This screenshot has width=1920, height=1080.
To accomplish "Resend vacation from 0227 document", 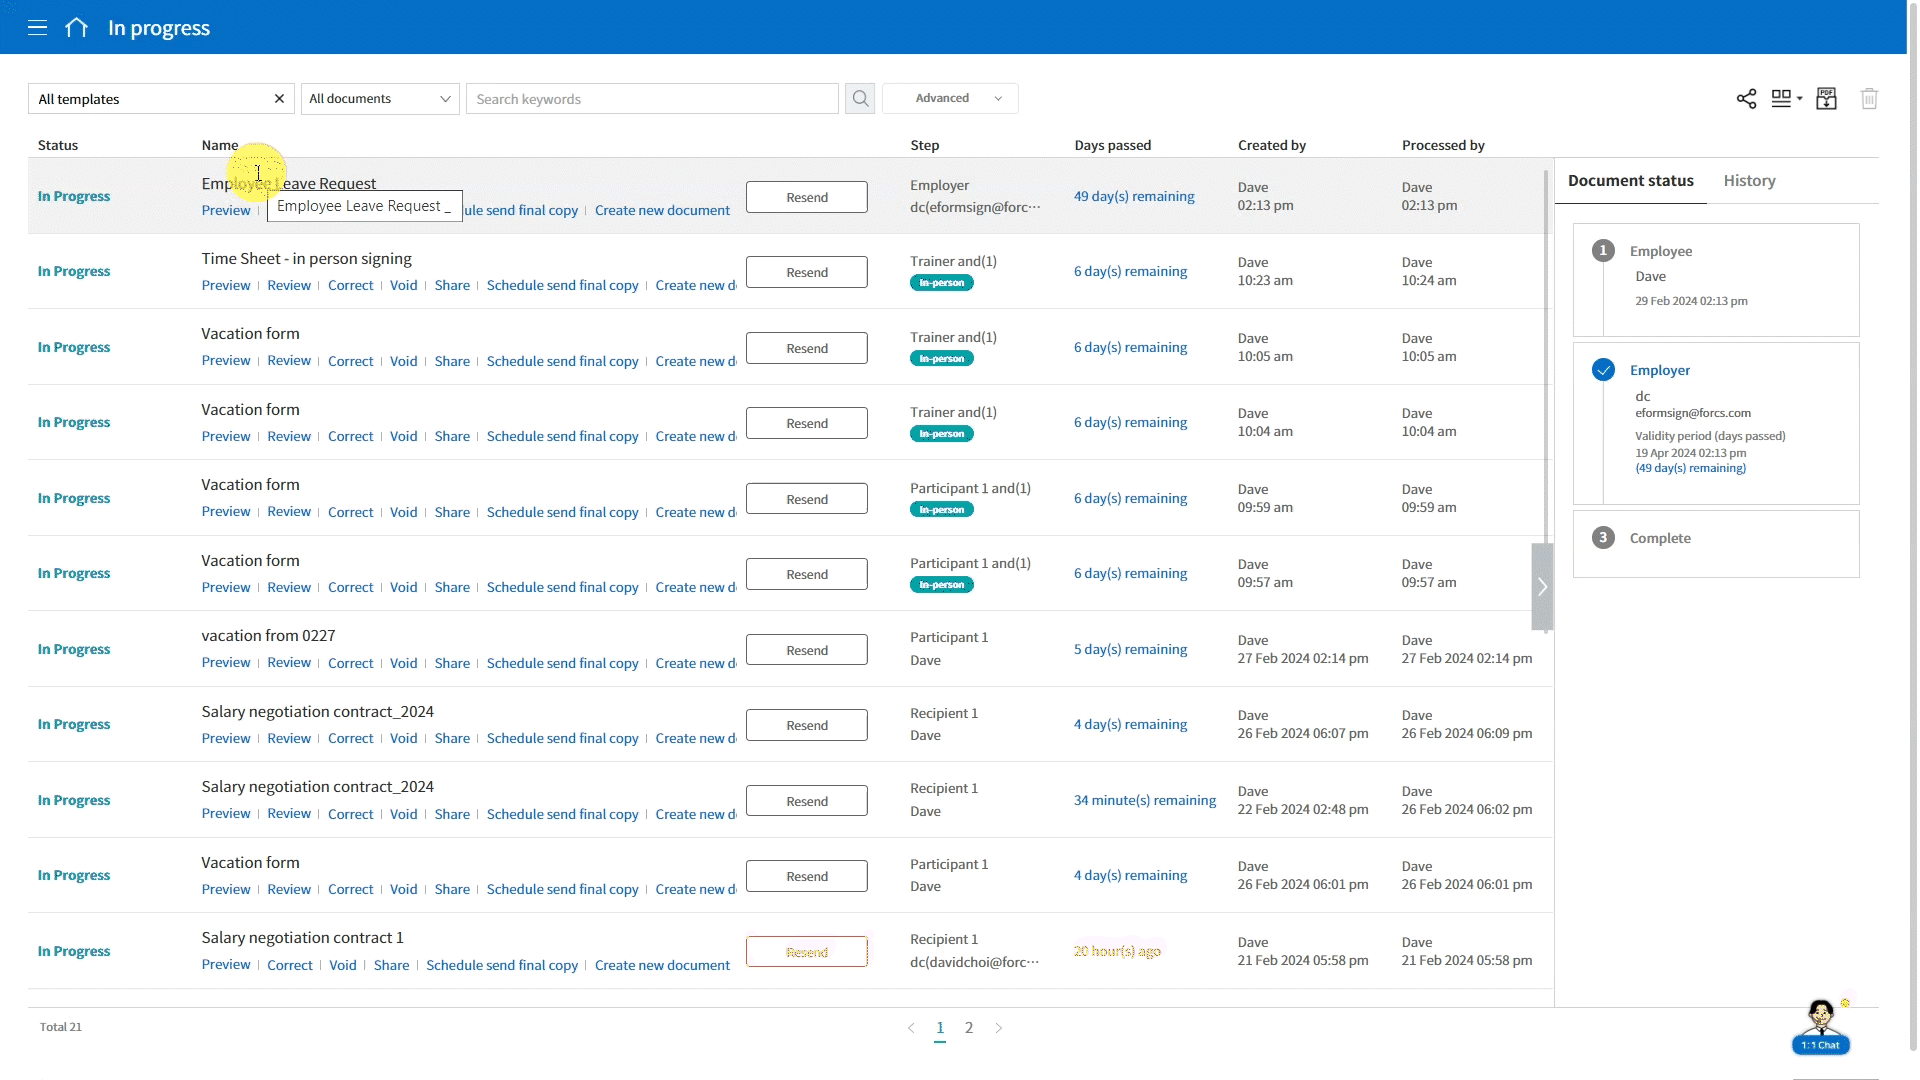I will [807, 650].
